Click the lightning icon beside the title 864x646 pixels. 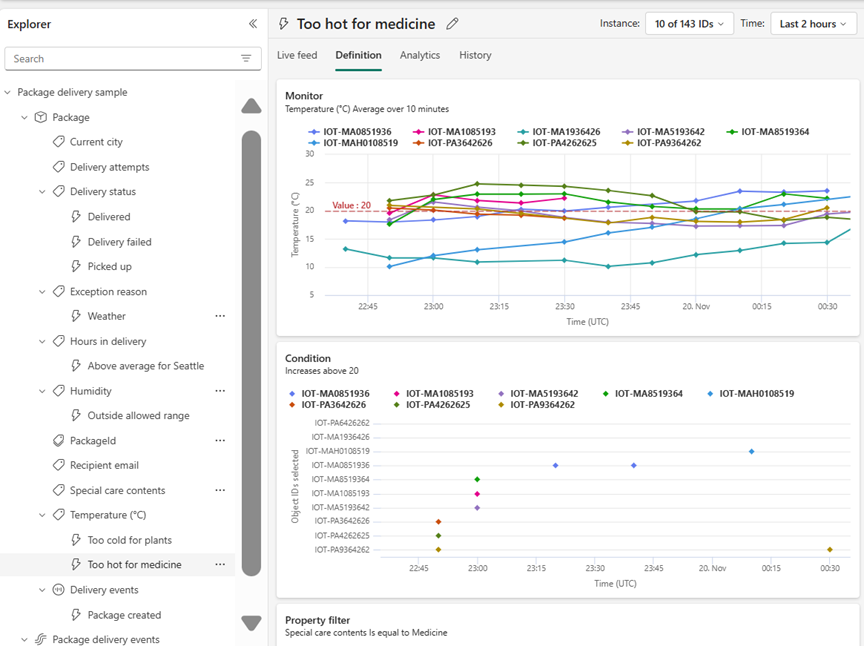284,24
